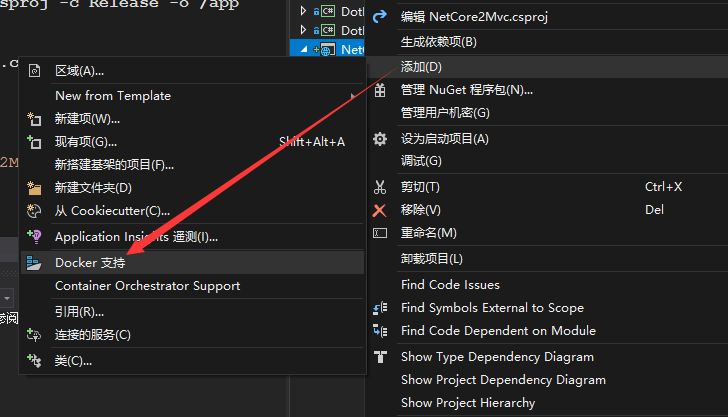Click the NetCore2Mvc web project icon in tree
Image resolution: width=728 pixels, height=417 pixels.
point(328,49)
